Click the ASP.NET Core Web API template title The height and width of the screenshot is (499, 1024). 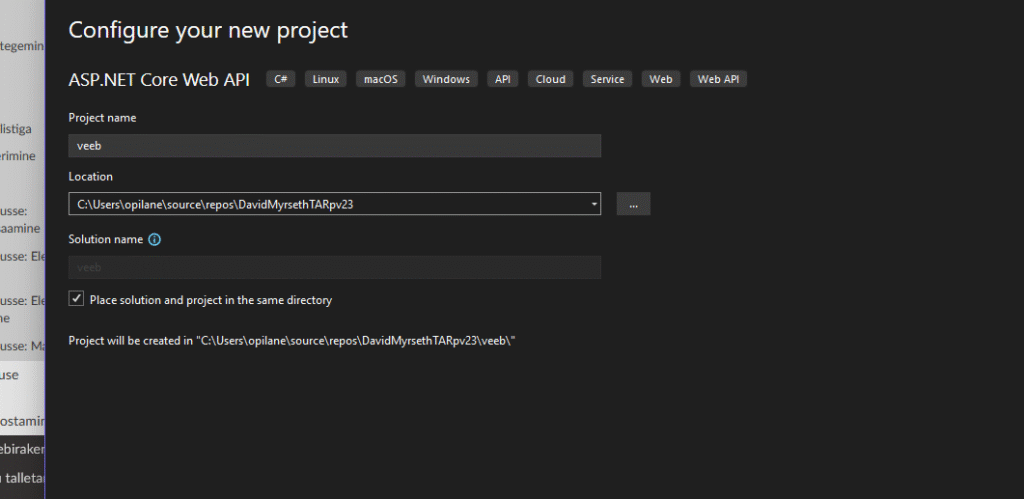click(x=159, y=80)
